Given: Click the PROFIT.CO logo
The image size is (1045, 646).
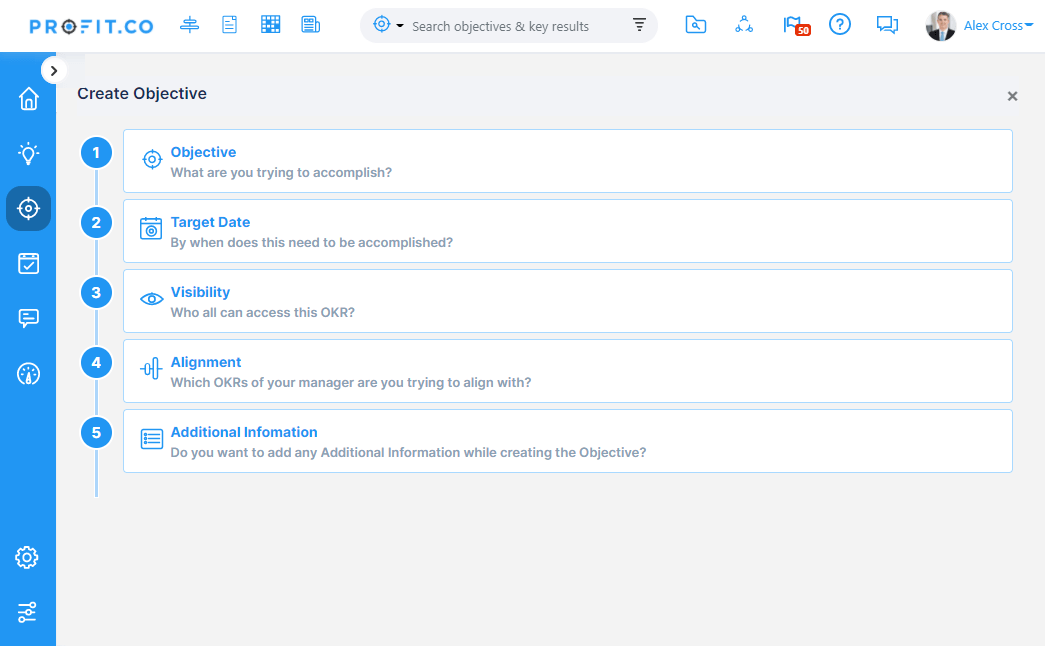Looking at the screenshot, I should pos(91,25).
